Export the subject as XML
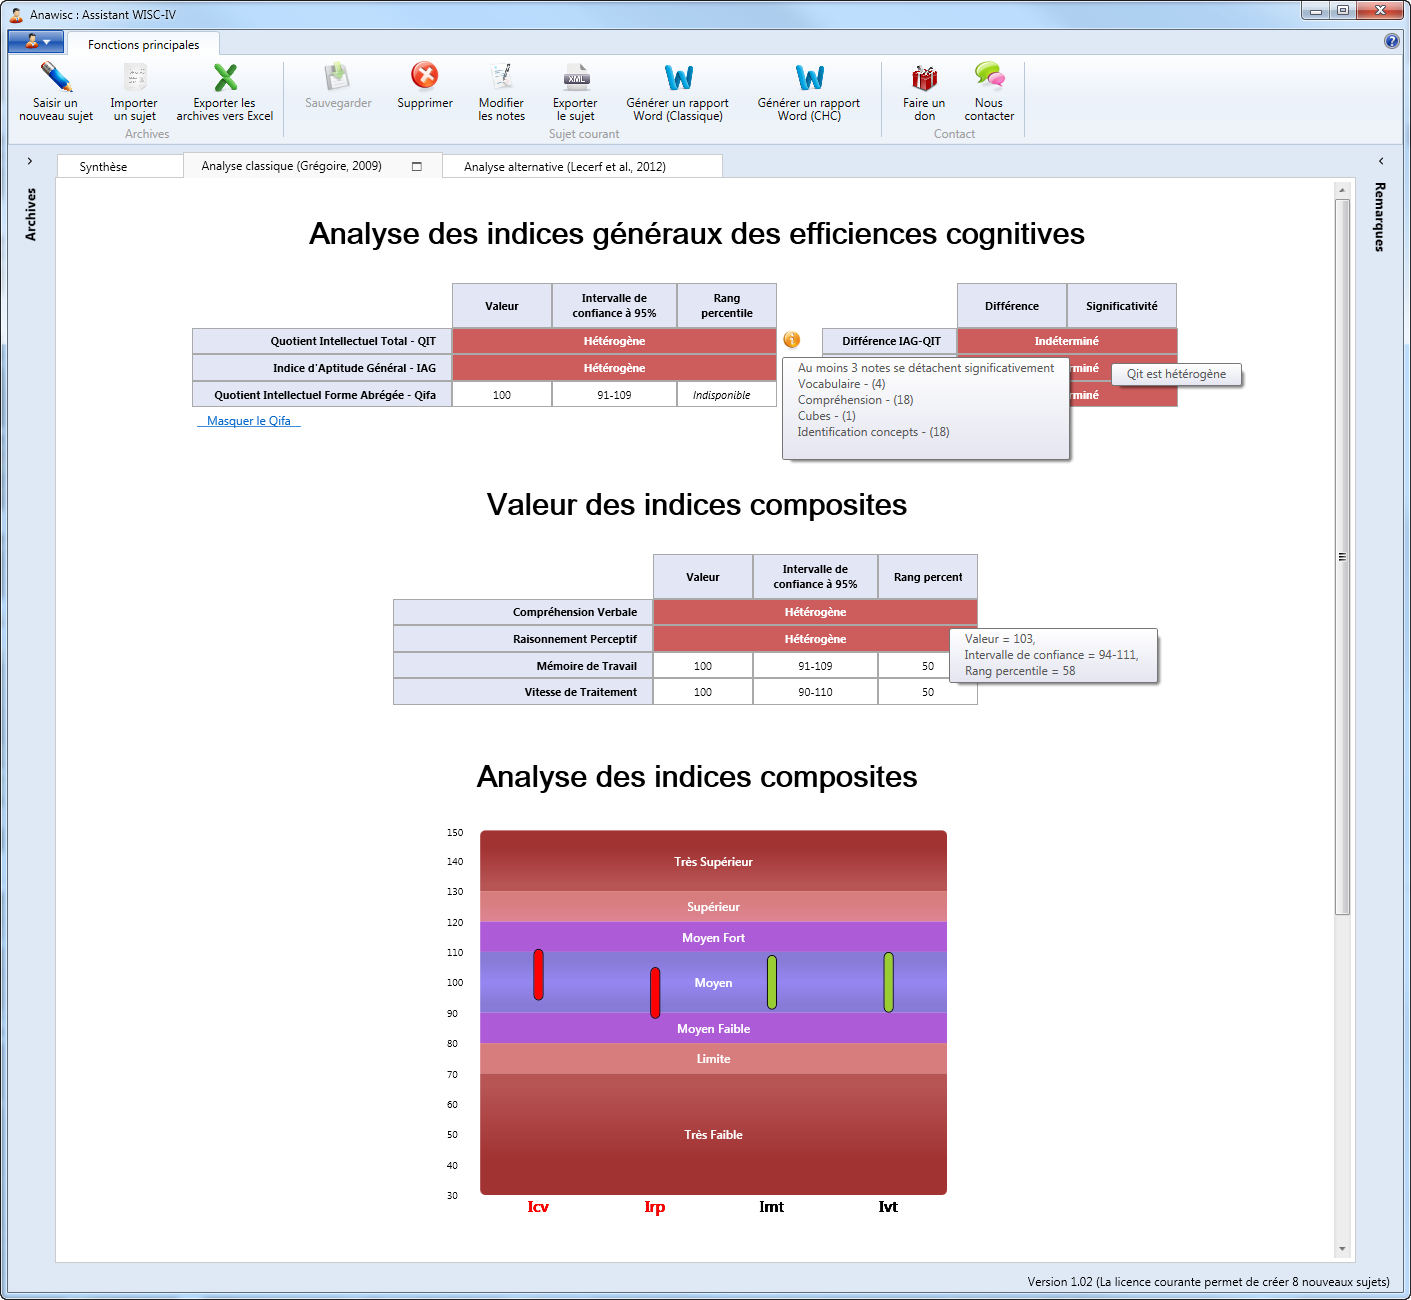This screenshot has height=1300, width=1411. (x=576, y=78)
